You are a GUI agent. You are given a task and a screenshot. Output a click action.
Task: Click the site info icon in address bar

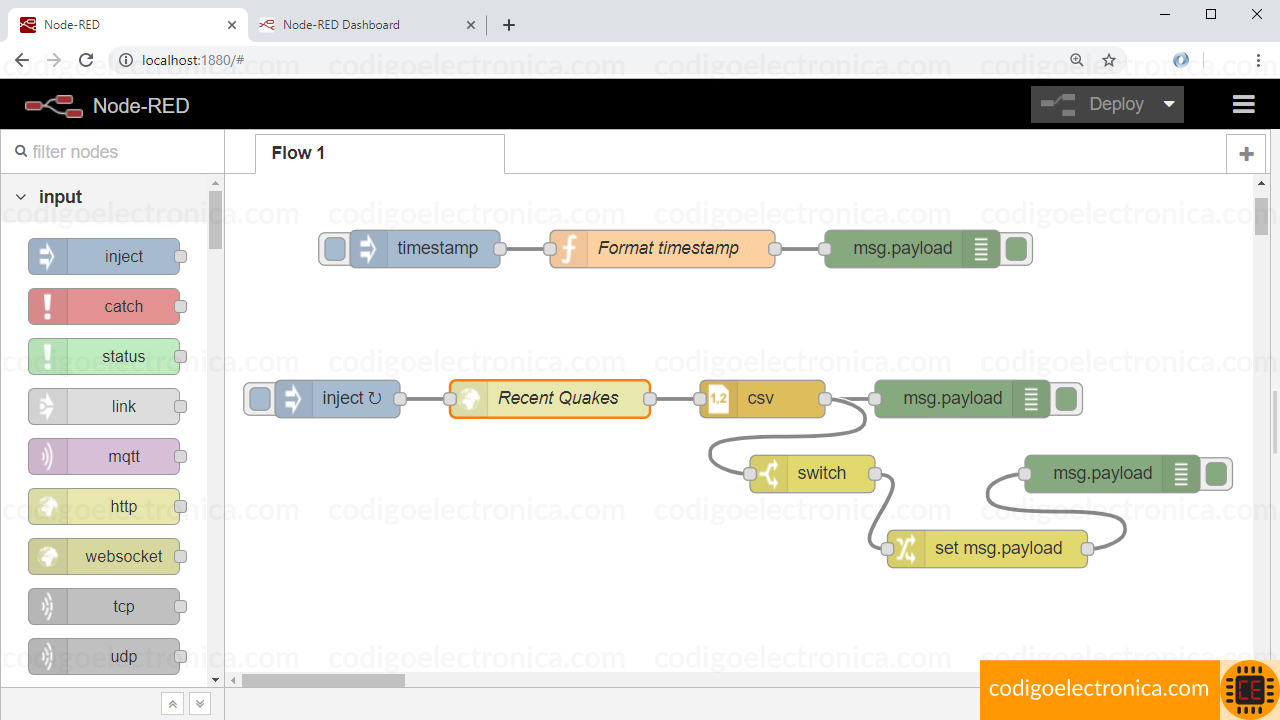[x=126, y=60]
